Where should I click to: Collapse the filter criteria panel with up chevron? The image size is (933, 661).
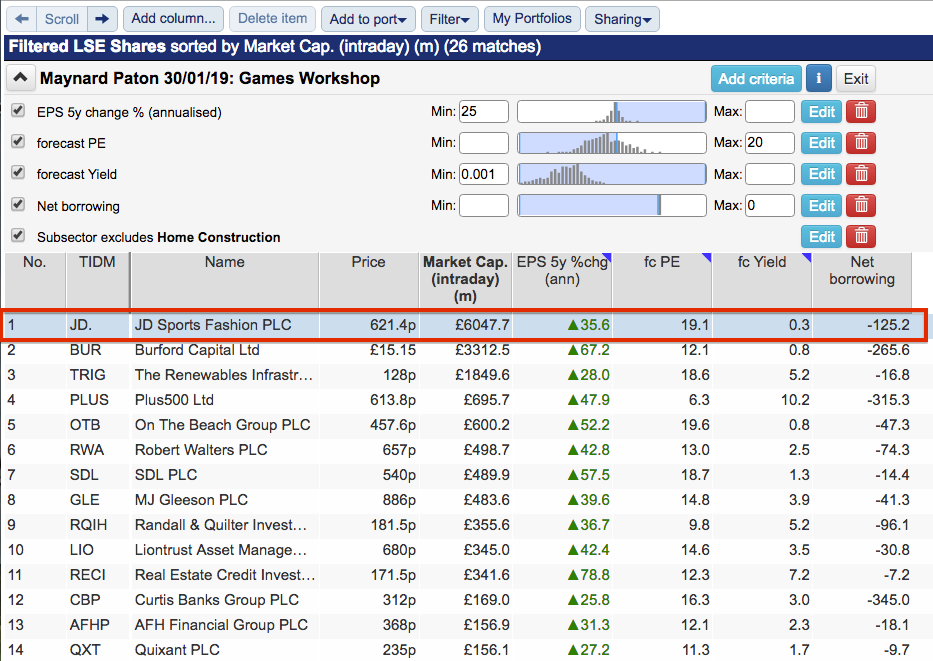[20, 78]
